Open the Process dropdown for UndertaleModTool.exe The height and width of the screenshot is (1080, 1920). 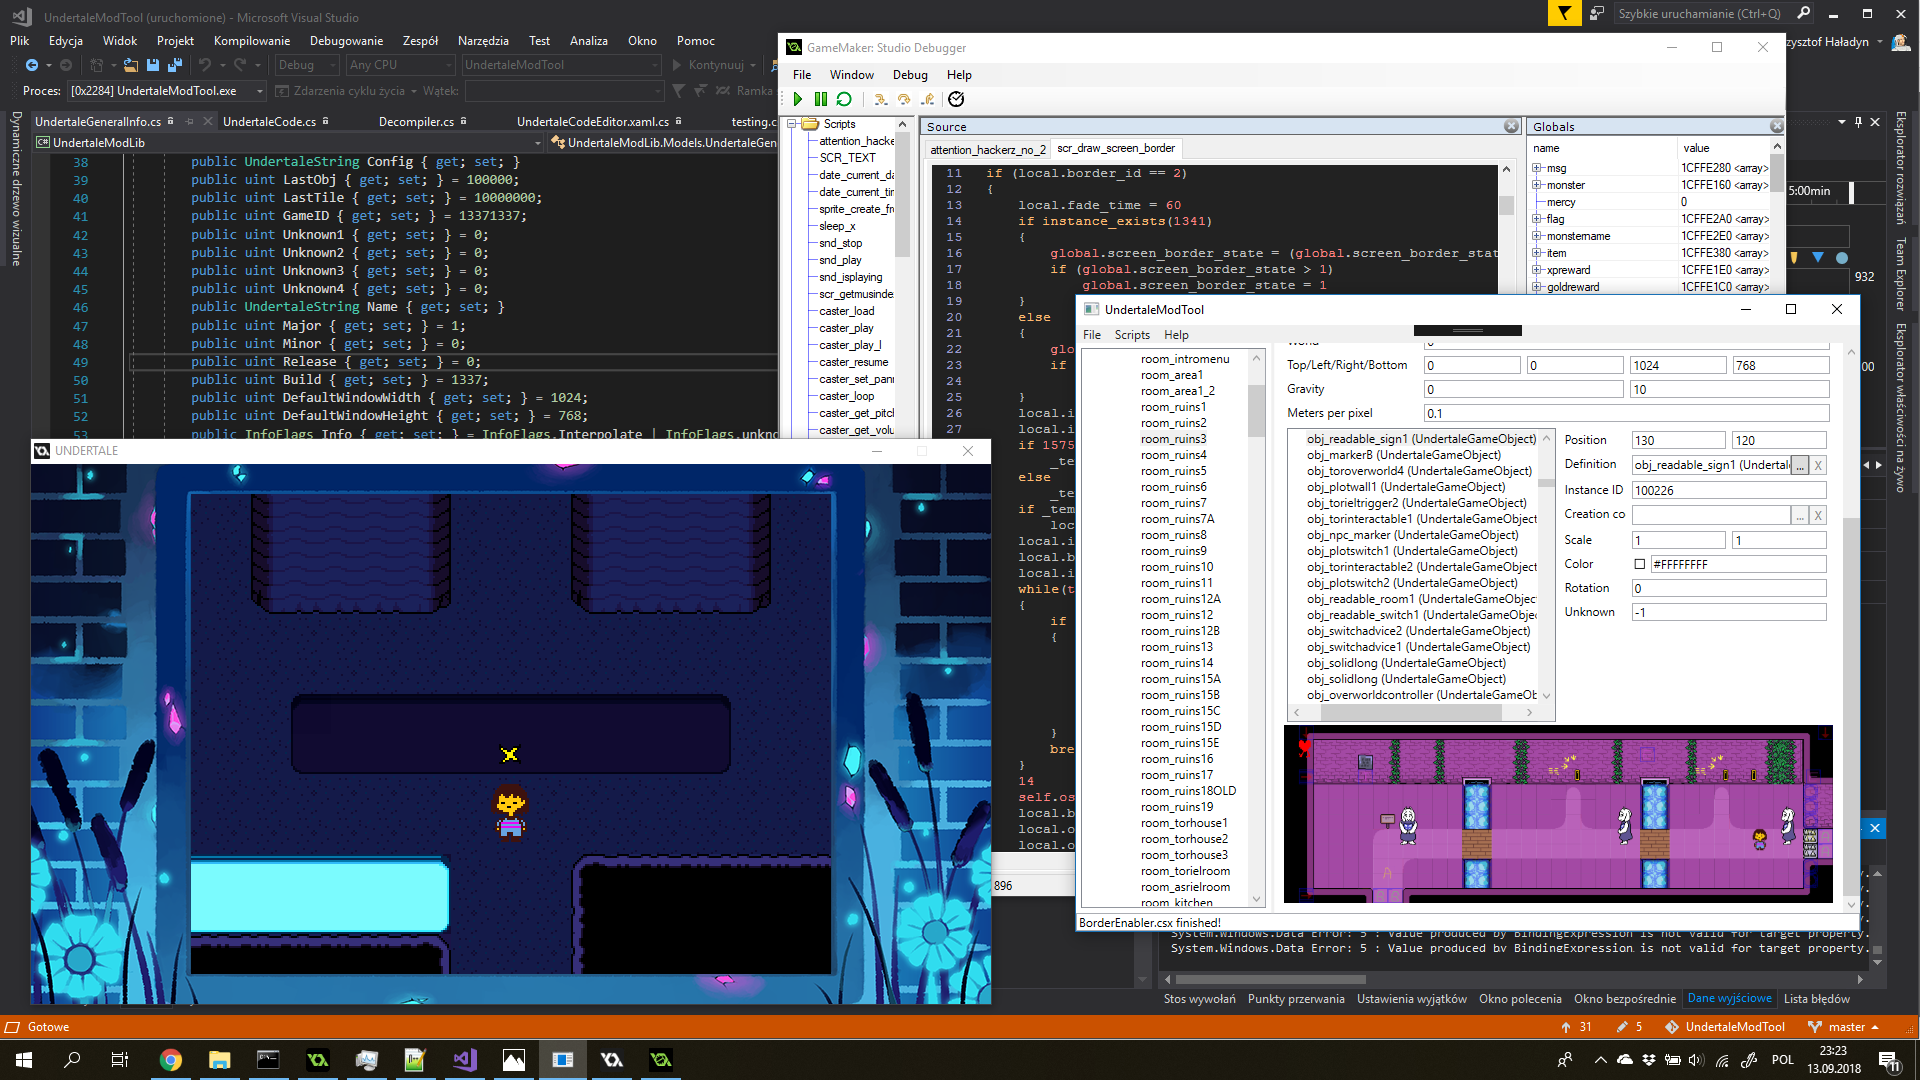(259, 91)
